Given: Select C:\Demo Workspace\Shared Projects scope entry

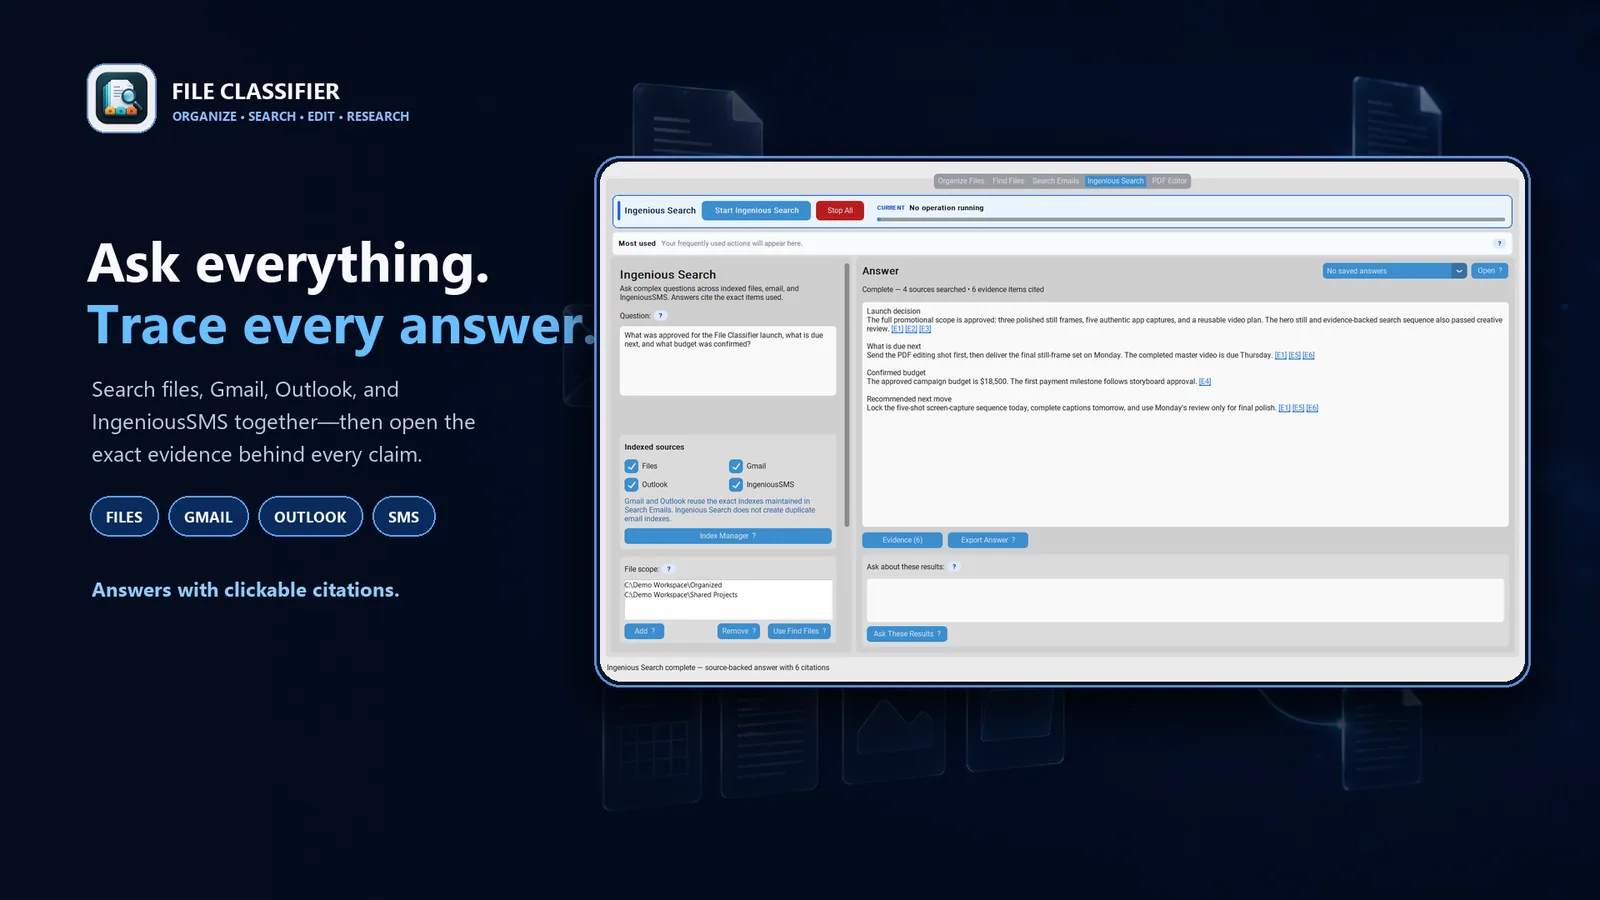Looking at the screenshot, I should point(681,595).
